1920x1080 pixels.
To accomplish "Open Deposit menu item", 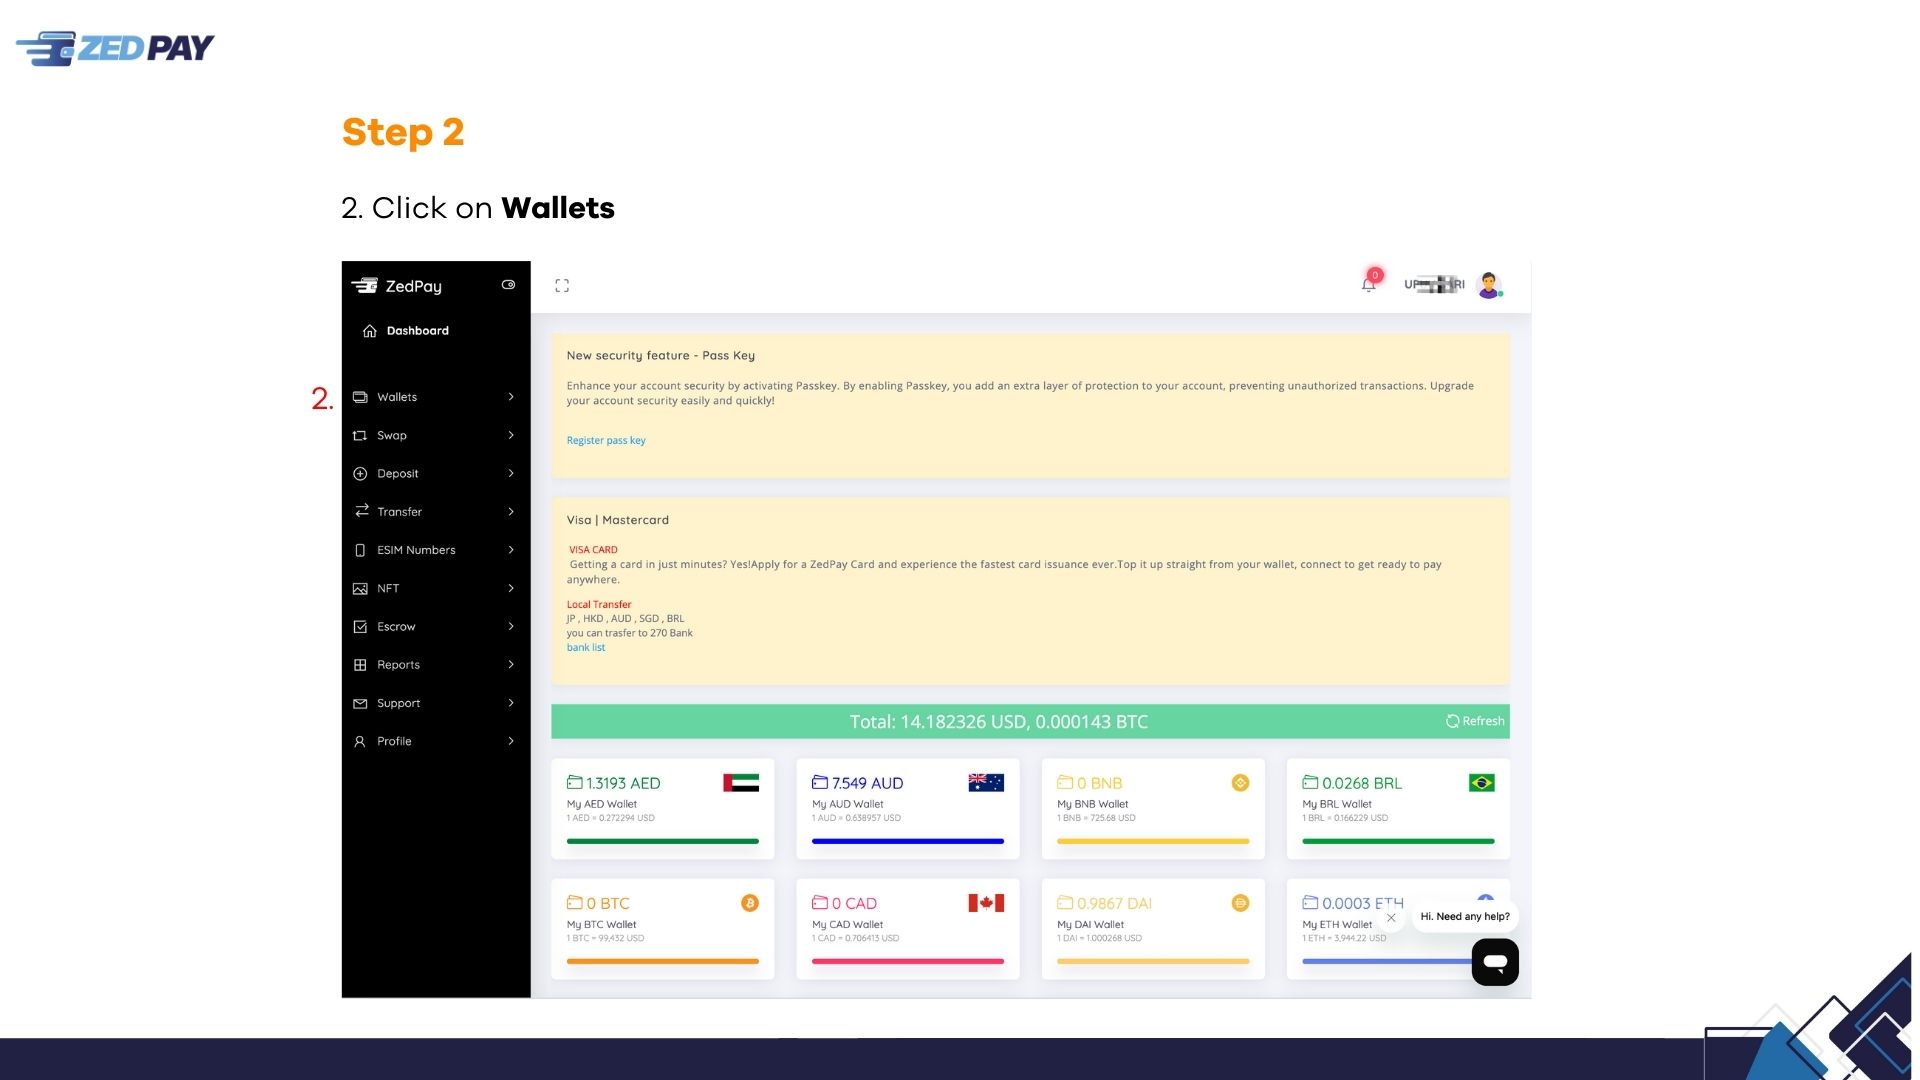I will click(x=436, y=474).
